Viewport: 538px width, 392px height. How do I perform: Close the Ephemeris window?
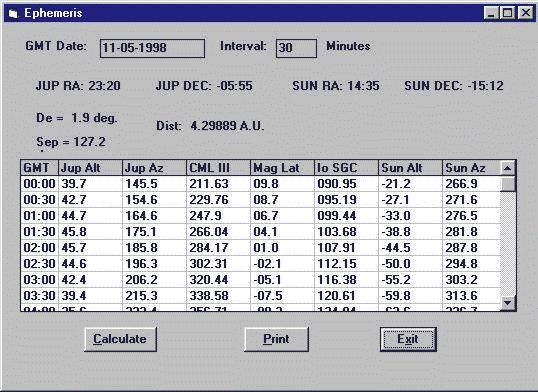click(x=526, y=13)
